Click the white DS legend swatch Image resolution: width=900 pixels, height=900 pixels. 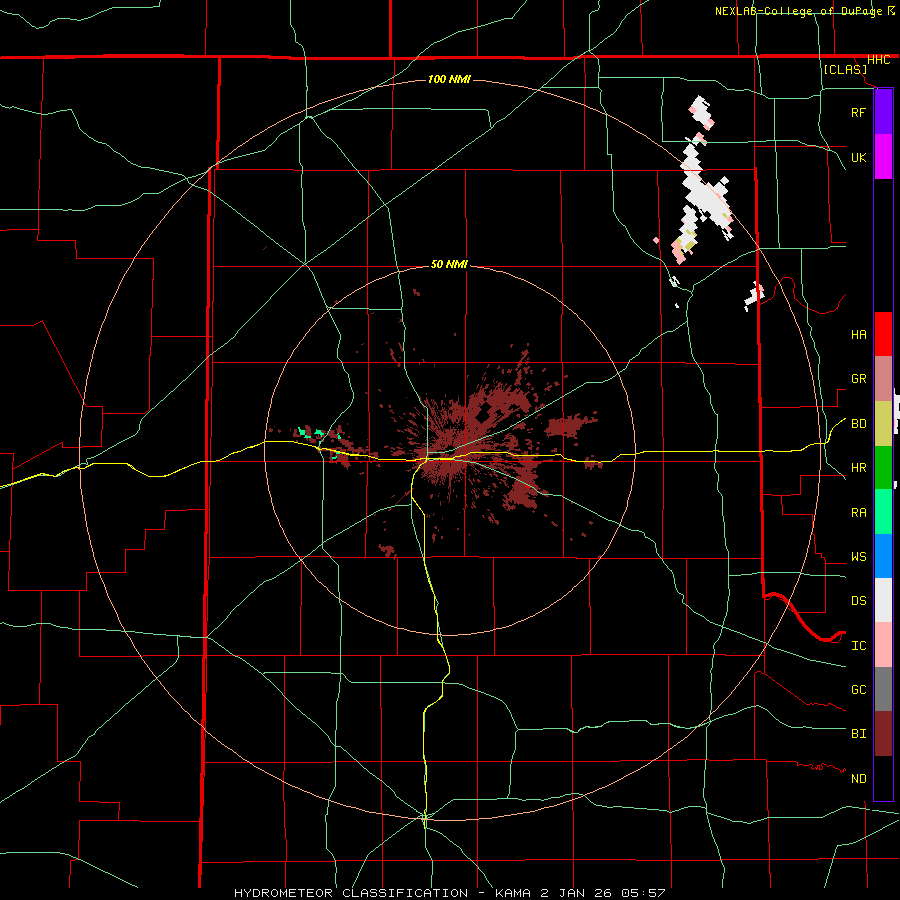pyautogui.click(x=883, y=600)
